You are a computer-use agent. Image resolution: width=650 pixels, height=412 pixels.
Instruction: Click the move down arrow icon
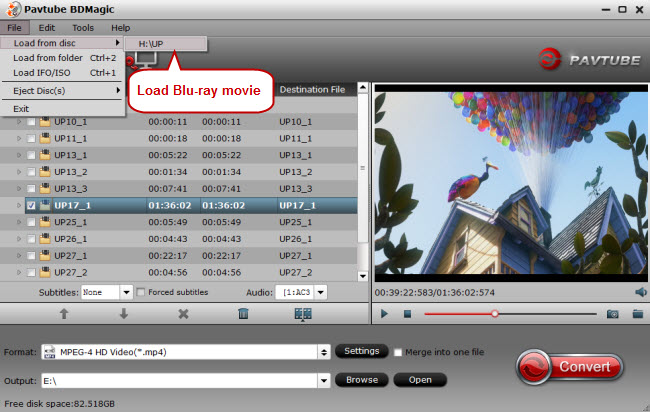coord(124,314)
